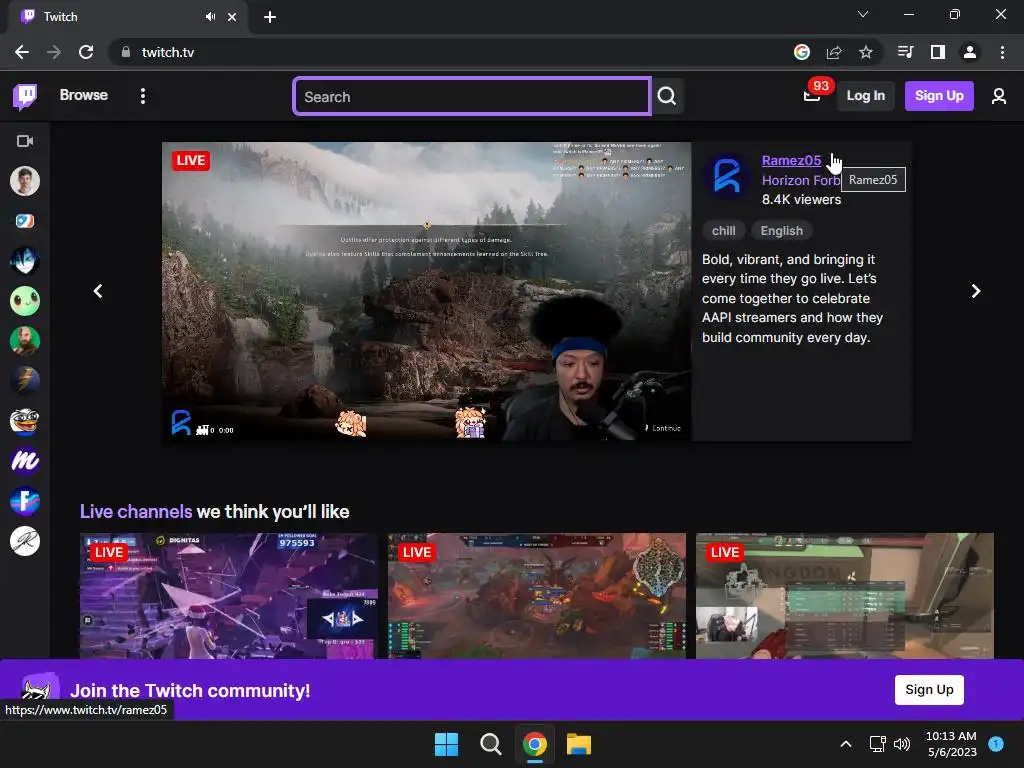Go back in the browser
Viewport: 1024px width, 768px height.
(22, 52)
